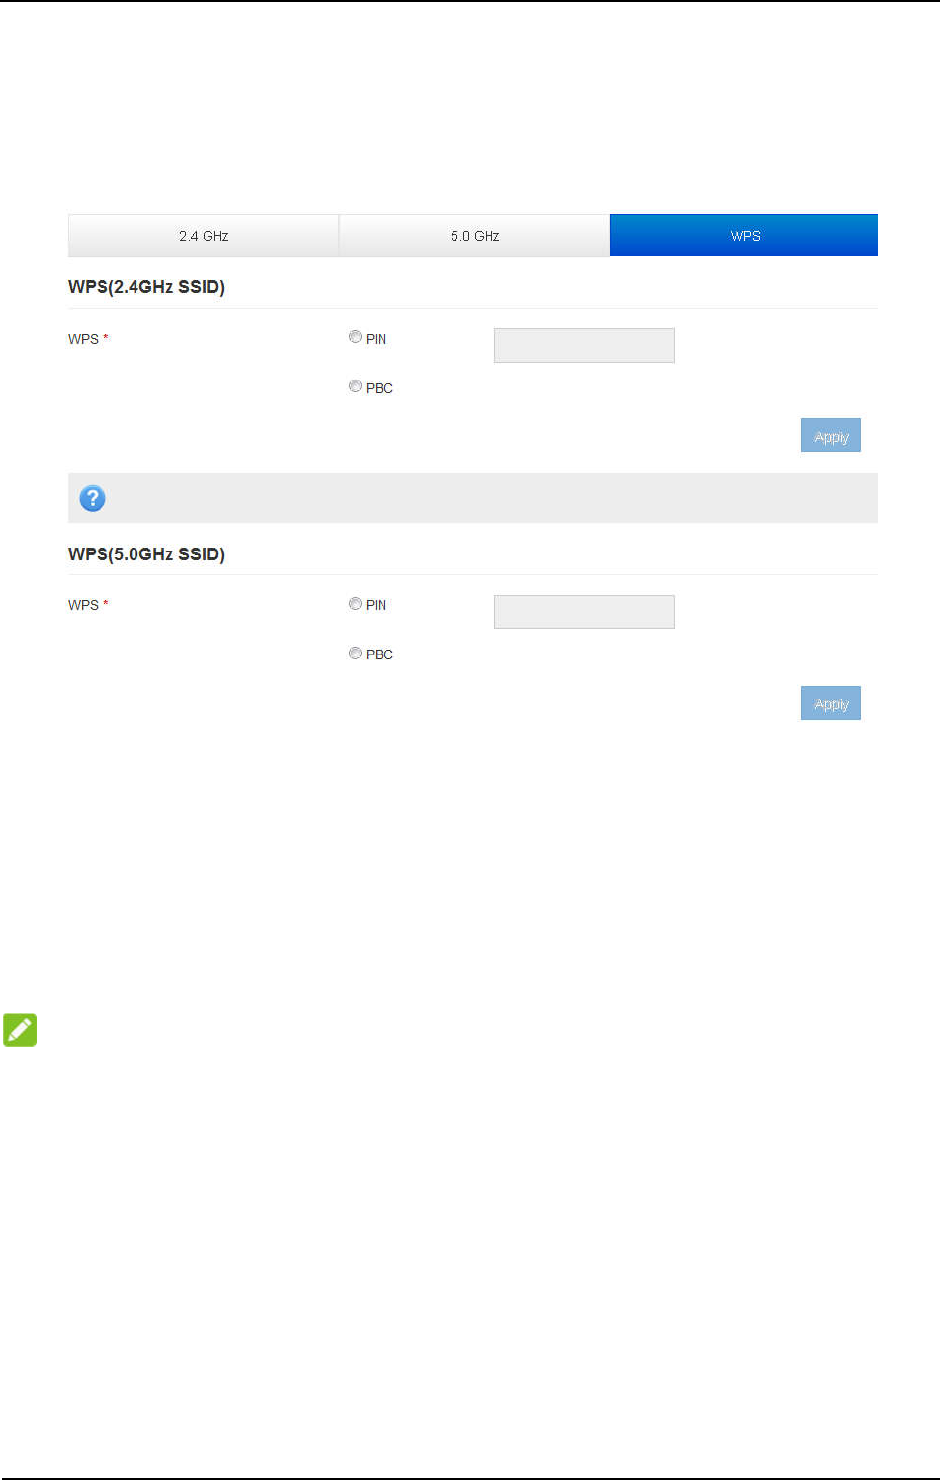Click the WPS(5.0GHz SSID) section heading

point(146,554)
